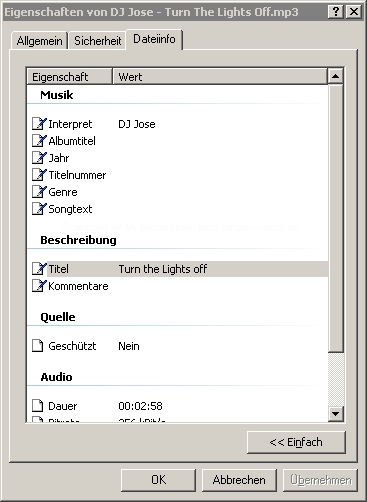The width and height of the screenshot is (367, 502).
Task: Click the edit icon next to Interpret
Action: click(39, 124)
